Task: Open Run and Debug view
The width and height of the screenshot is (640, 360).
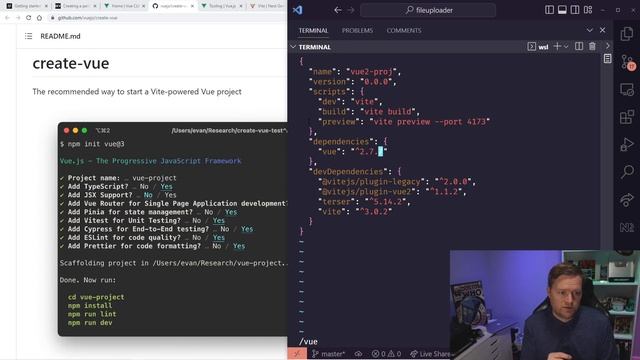Action: (x=627, y=144)
